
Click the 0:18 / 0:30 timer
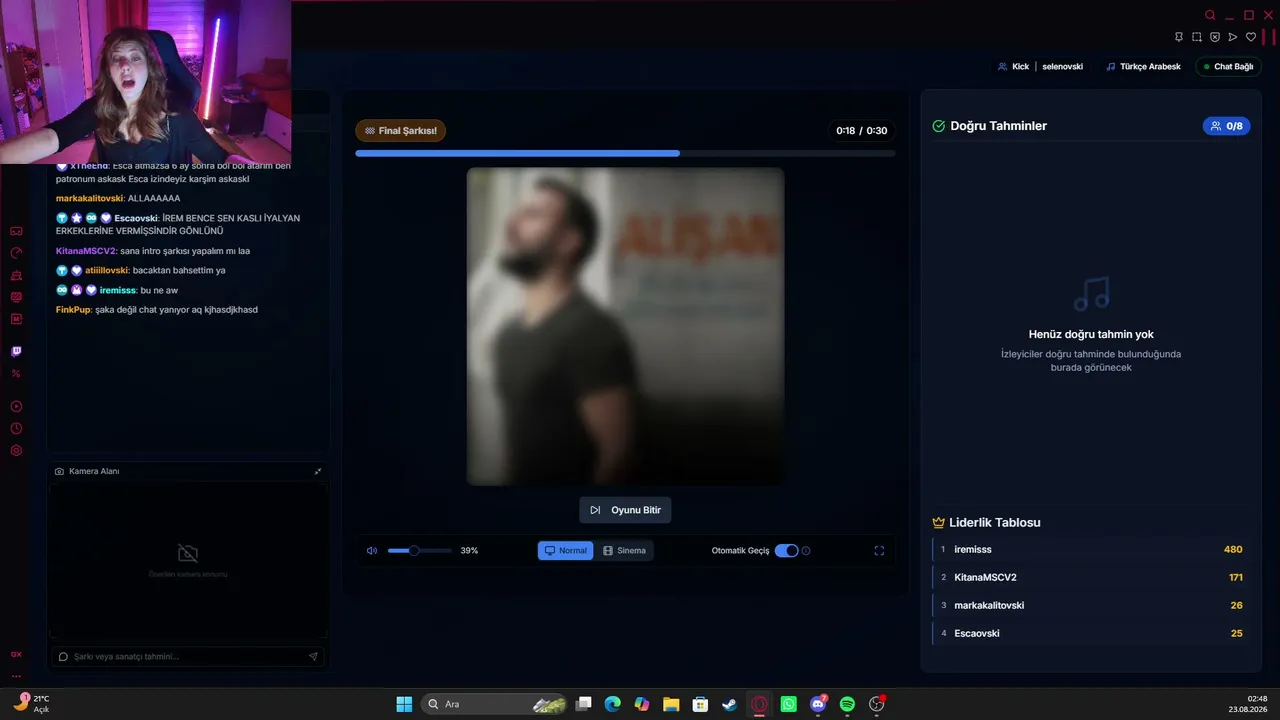pyautogui.click(x=862, y=131)
